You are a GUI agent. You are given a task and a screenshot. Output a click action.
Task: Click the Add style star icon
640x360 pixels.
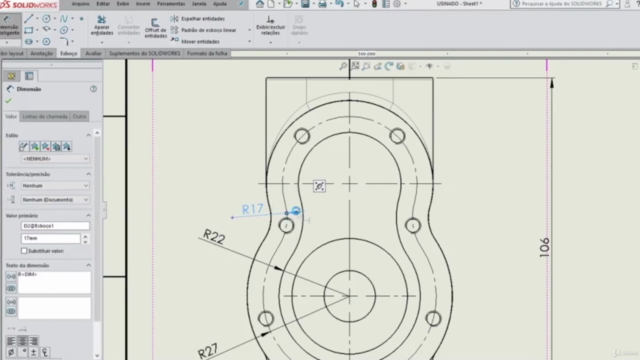pos(35,147)
